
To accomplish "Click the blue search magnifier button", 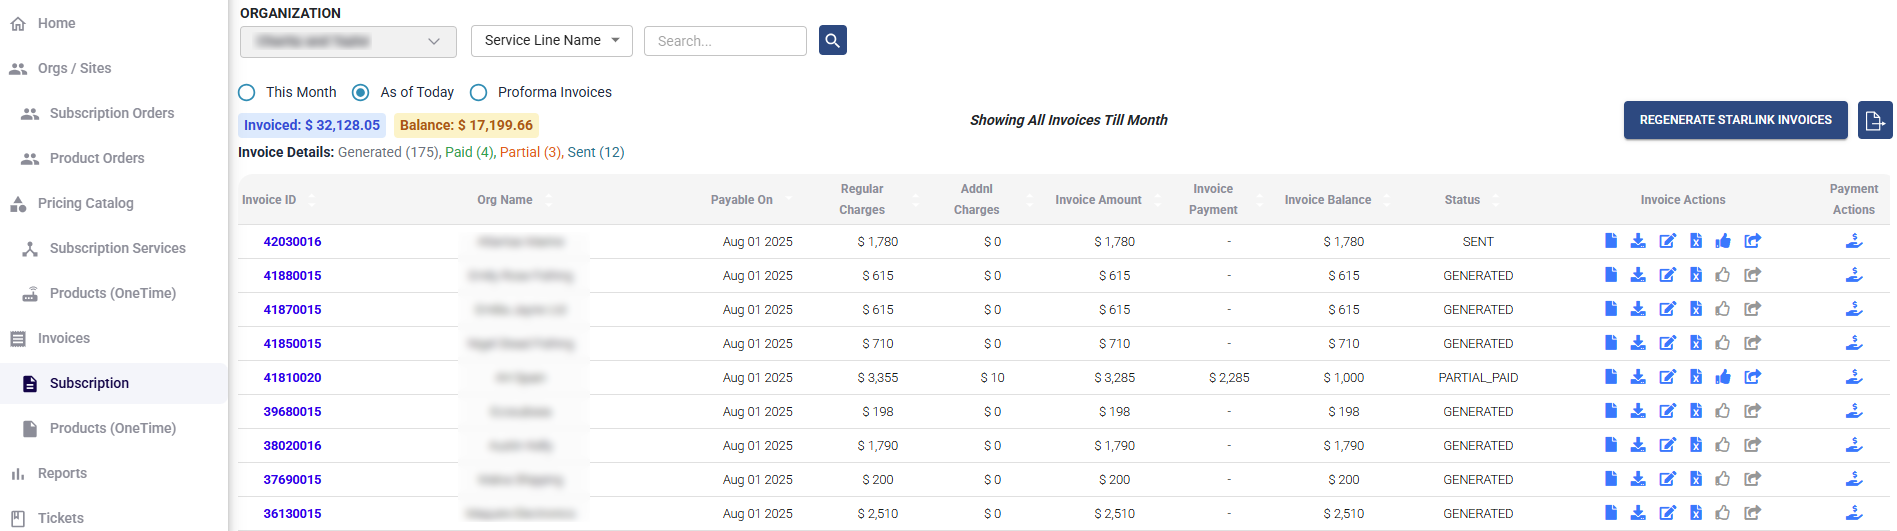I will click(832, 40).
